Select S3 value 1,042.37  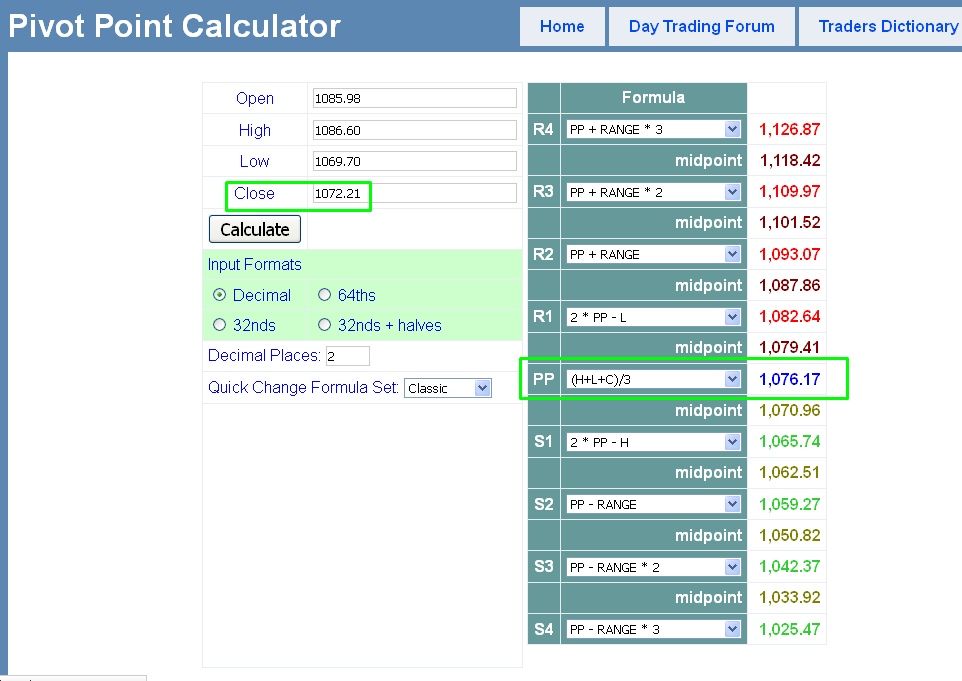click(790, 566)
